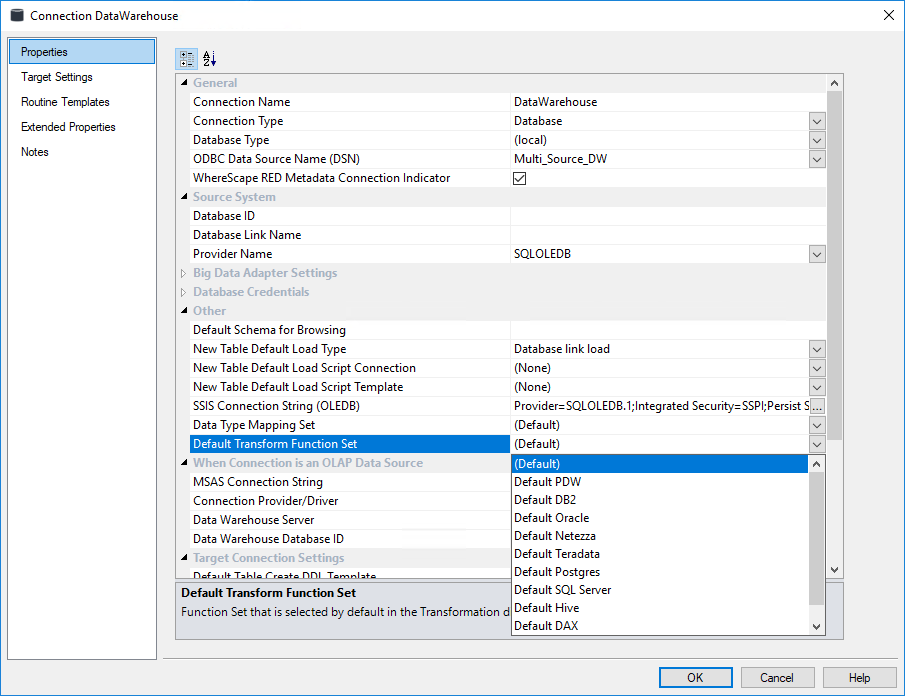This screenshot has height=696, width=905.
Task: Click the Connection Name value field
Action: click(x=668, y=102)
